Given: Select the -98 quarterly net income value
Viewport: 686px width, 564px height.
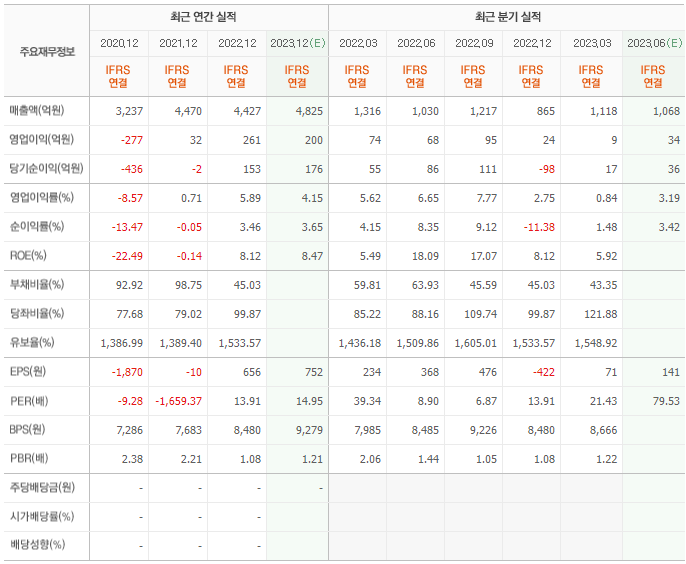Looking at the screenshot, I should (546, 169).
